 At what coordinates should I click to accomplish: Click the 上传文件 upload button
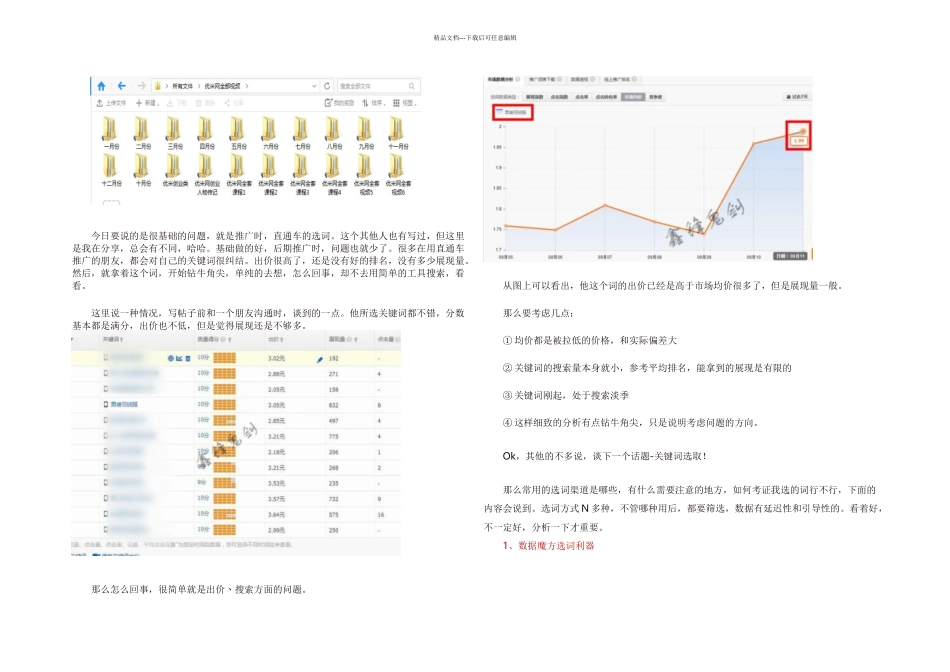[x=111, y=103]
